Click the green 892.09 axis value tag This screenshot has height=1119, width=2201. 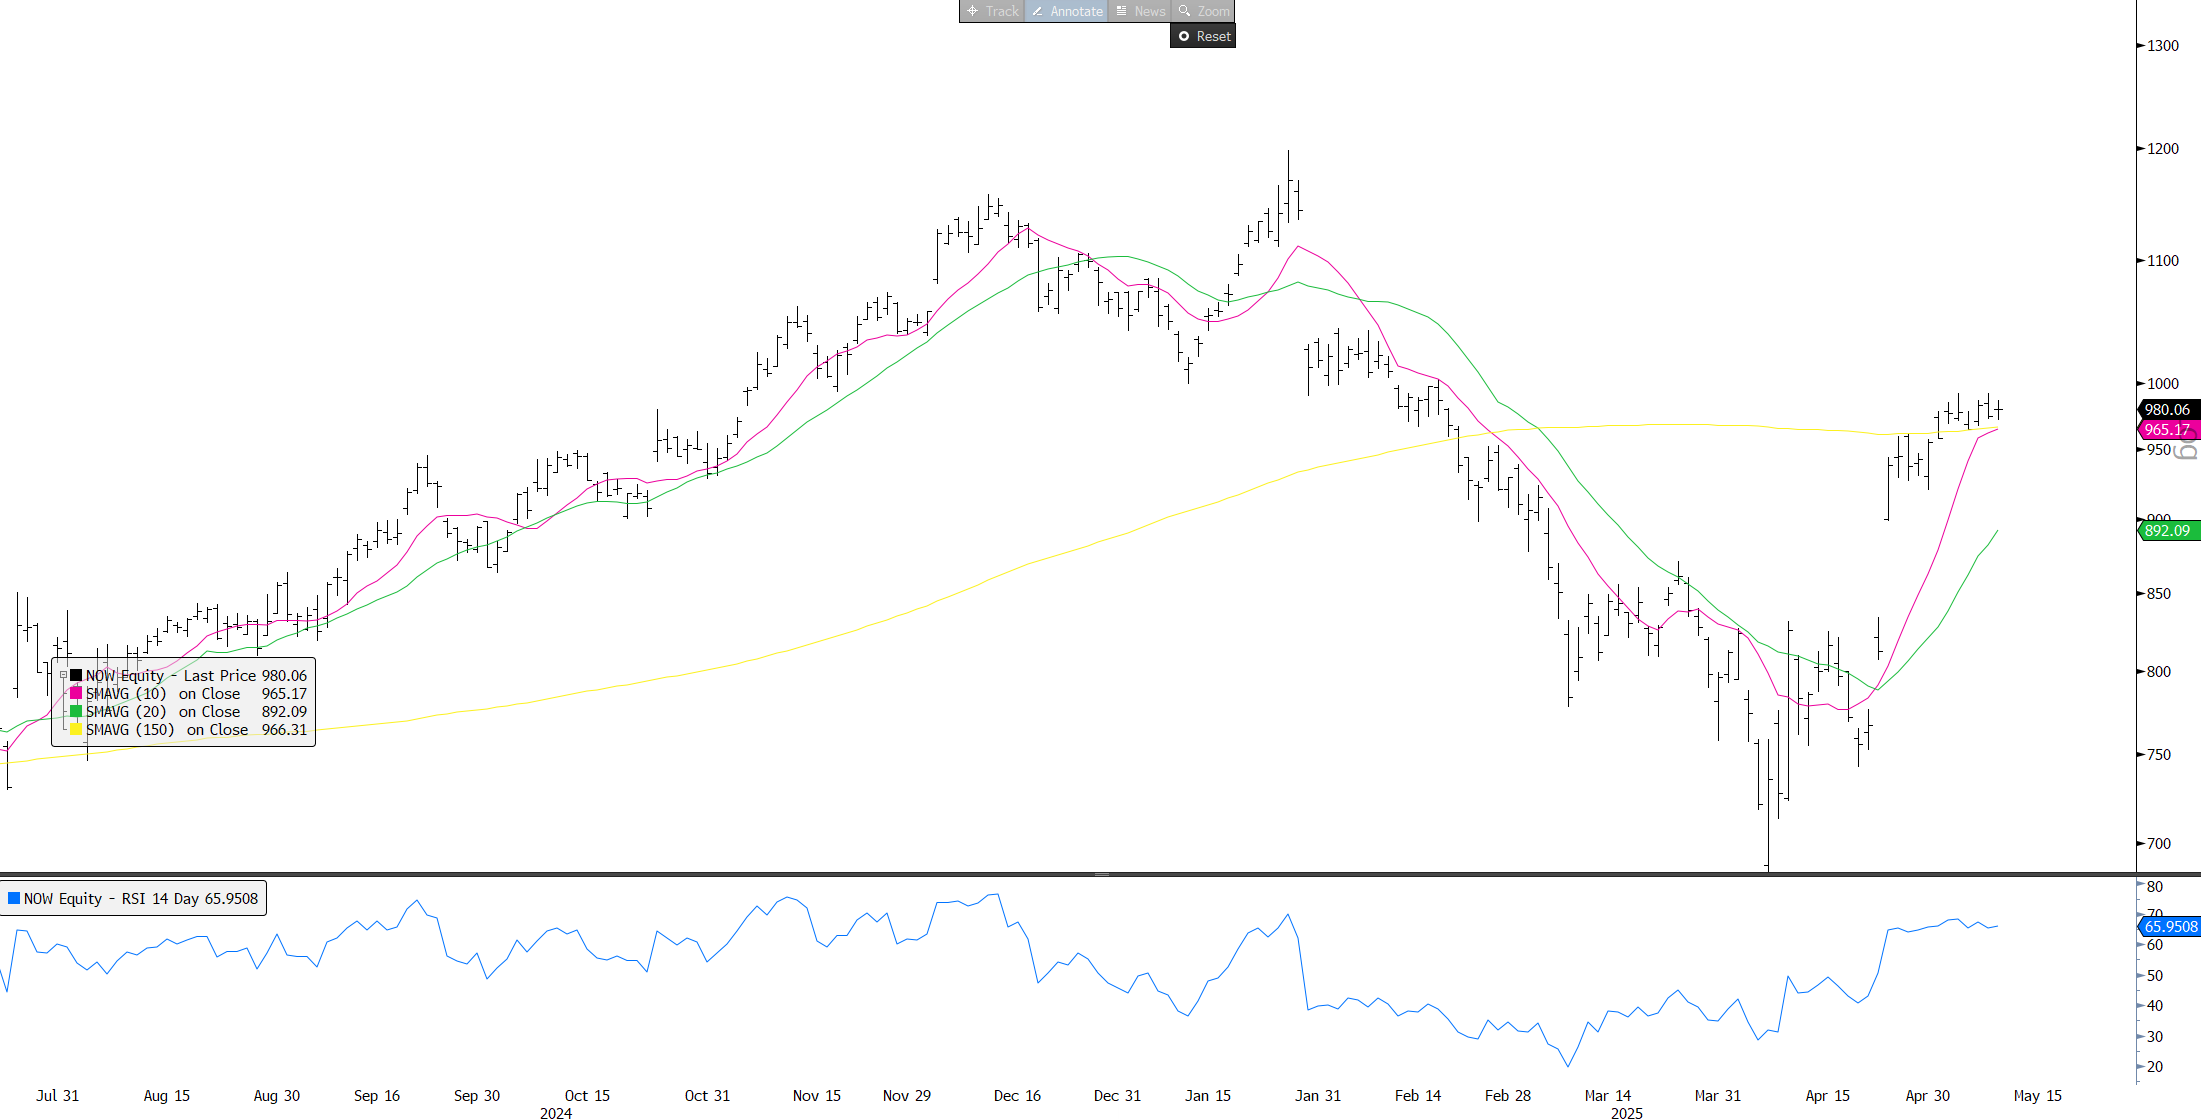point(2167,531)
